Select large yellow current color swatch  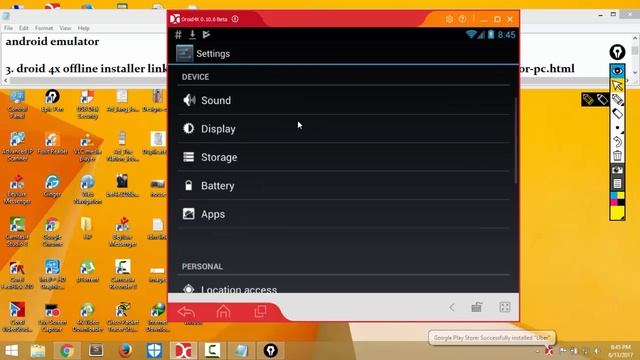click(x=617, y=213)
